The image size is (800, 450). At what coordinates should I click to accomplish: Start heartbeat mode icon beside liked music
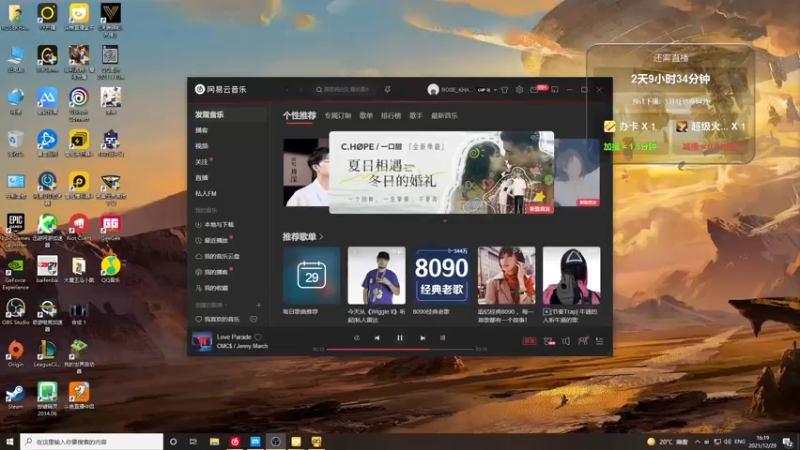point(254,319)
